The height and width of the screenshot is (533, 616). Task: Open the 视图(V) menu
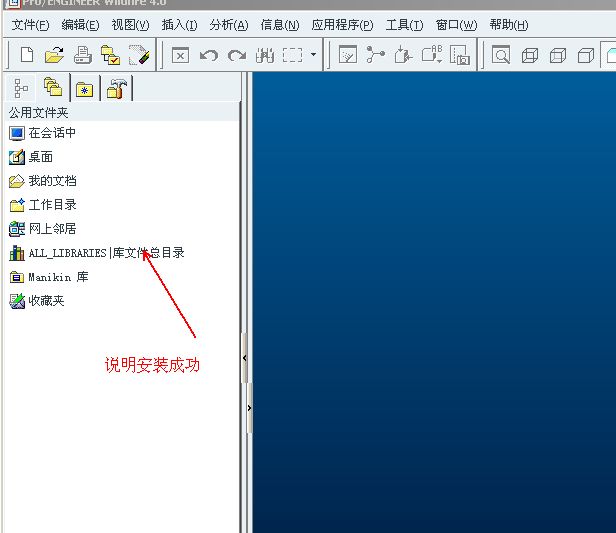pos(130,25)
